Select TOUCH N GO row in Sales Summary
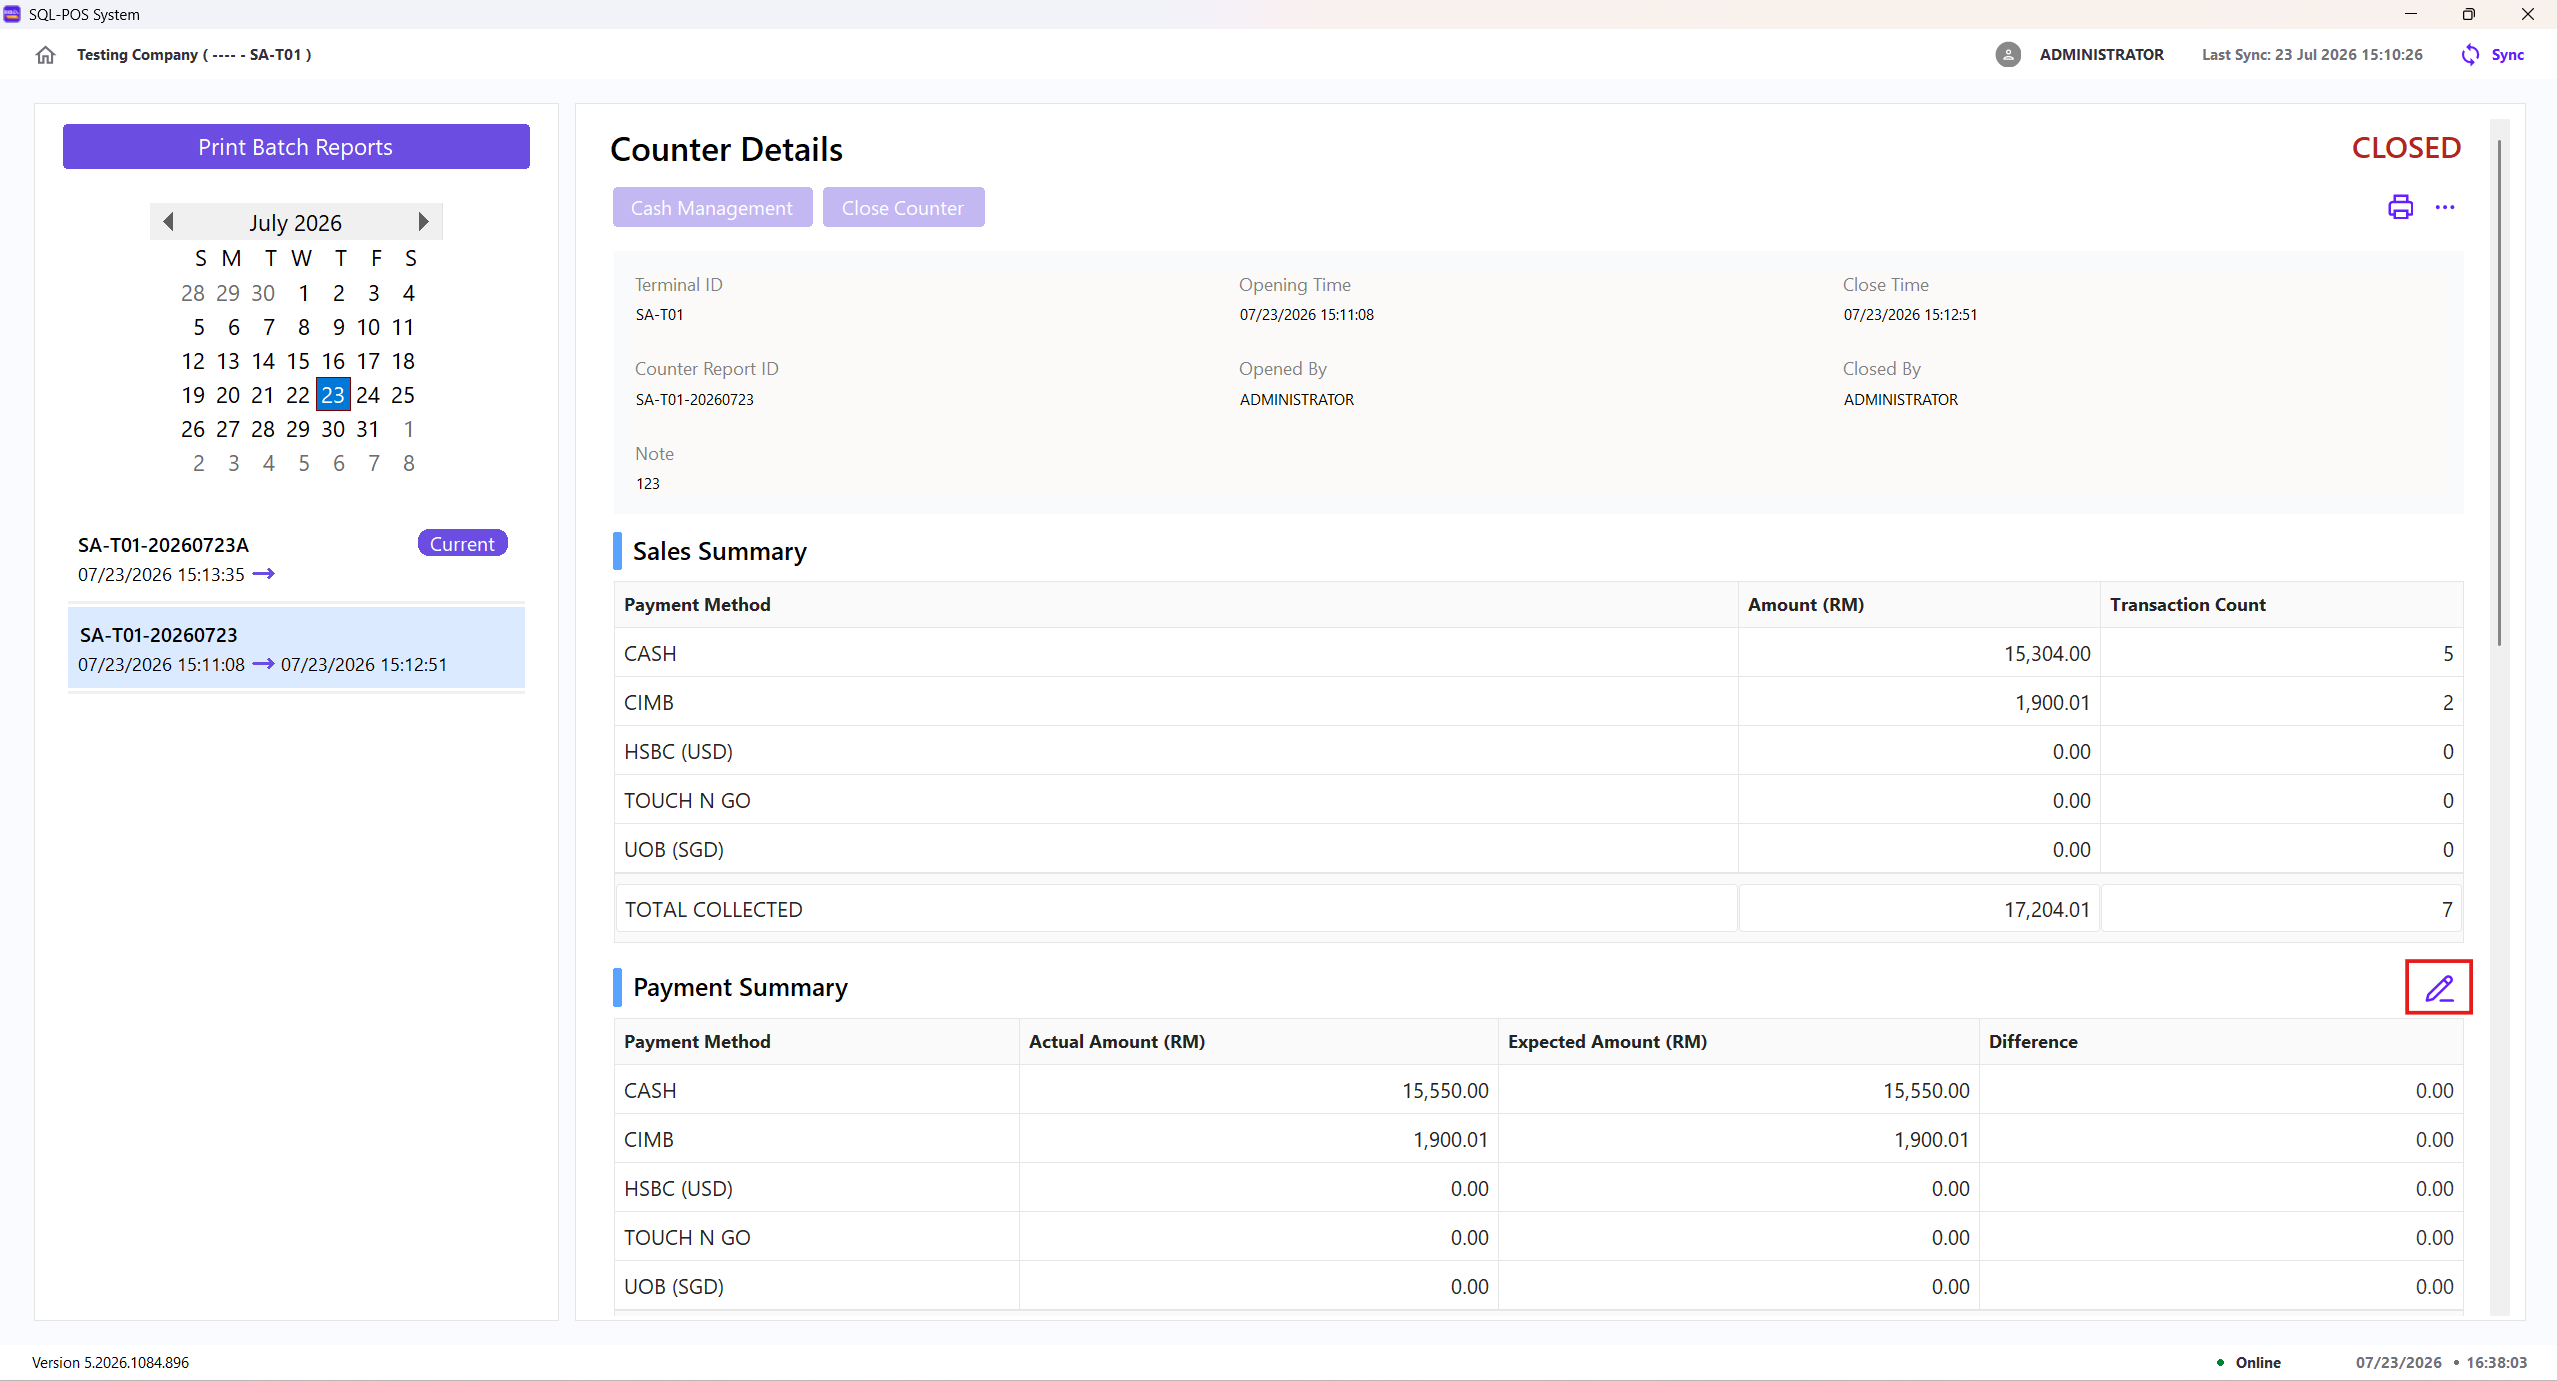Image resolution: width=2557 pixels, height=1381 pixels. pos(1538,800)
